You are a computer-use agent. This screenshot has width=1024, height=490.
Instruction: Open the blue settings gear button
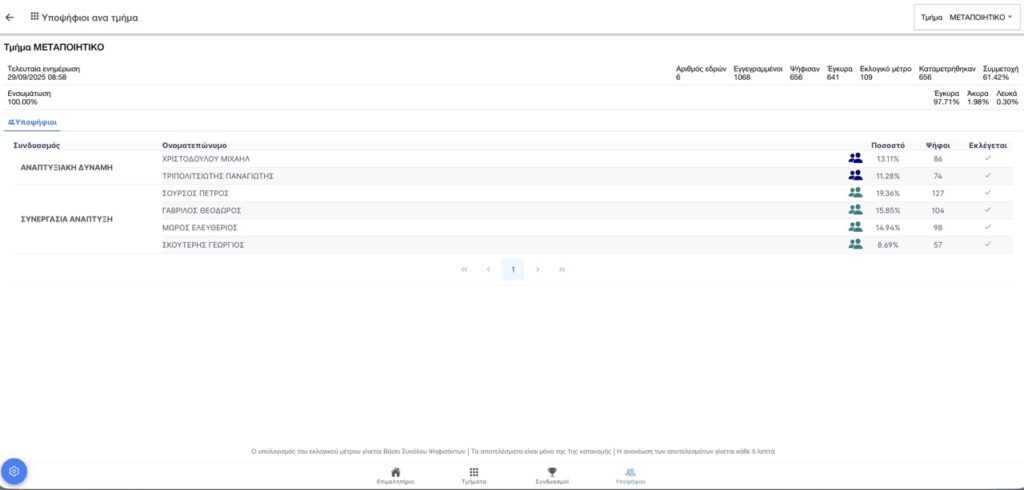click(x=14, y=471)
